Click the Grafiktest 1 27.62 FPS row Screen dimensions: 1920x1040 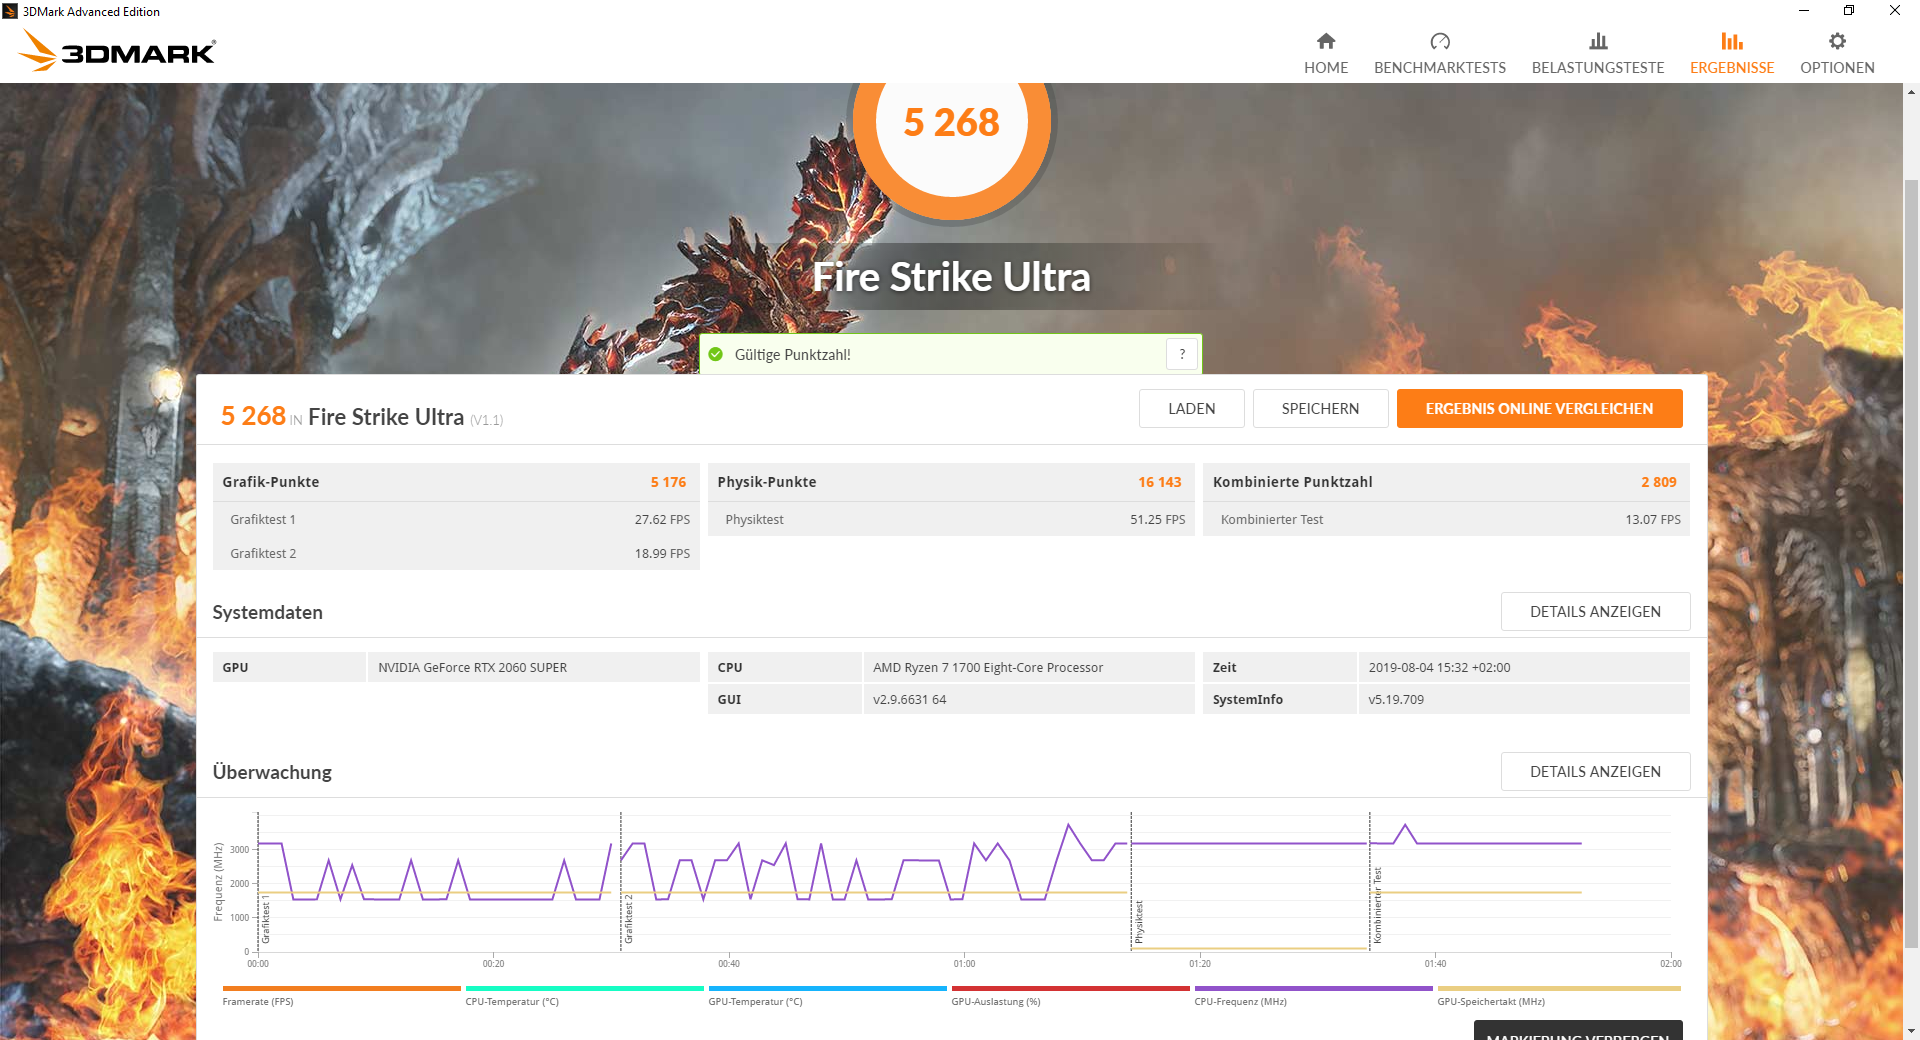[x=456, y=519]
